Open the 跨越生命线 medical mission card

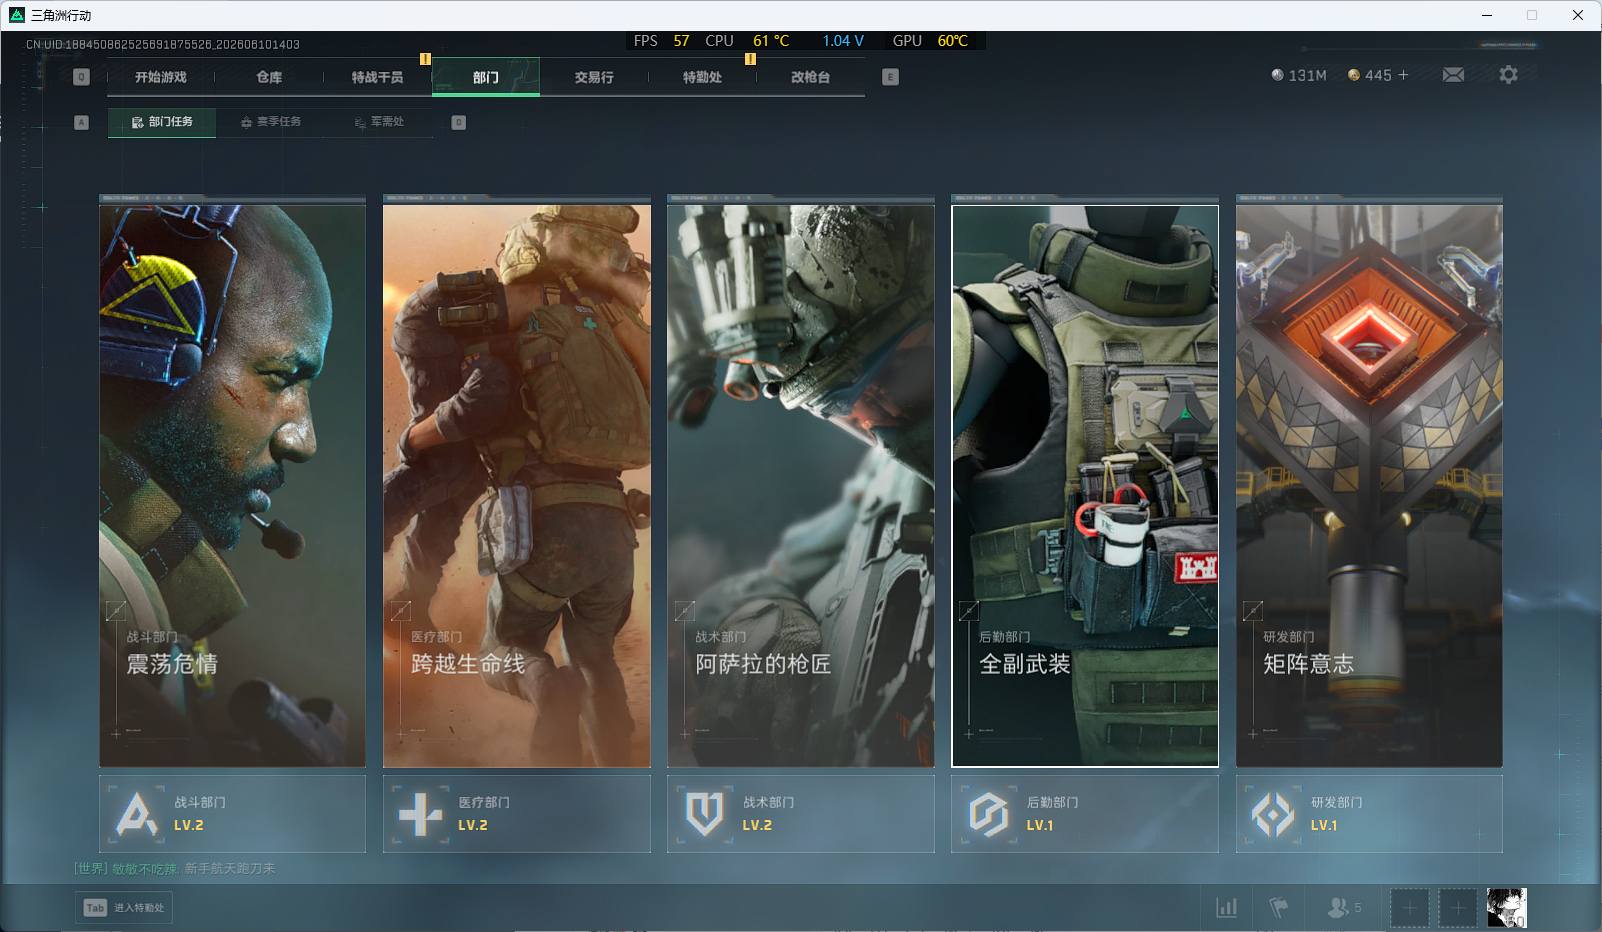point(517,486)
